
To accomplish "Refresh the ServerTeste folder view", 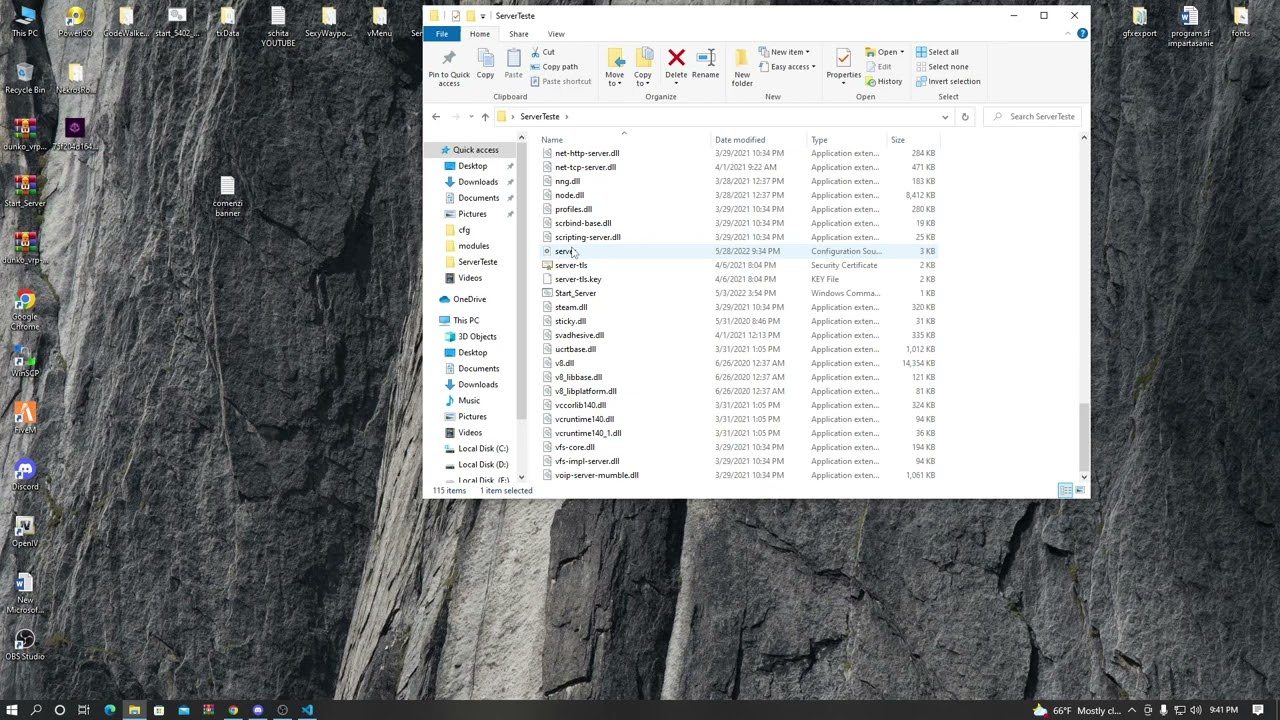I will pos(965,117).
